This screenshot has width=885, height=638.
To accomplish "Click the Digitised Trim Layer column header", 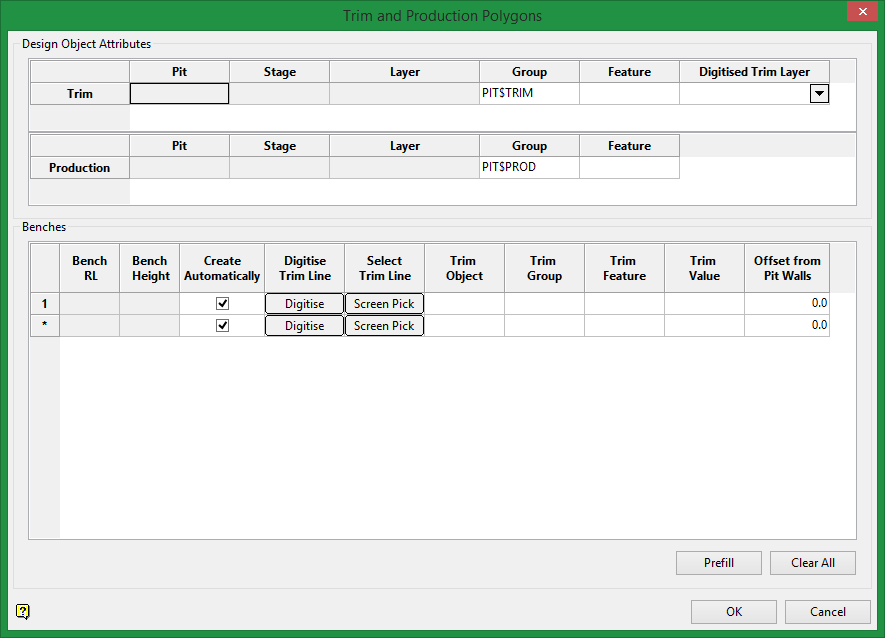I will pos(755,72).
